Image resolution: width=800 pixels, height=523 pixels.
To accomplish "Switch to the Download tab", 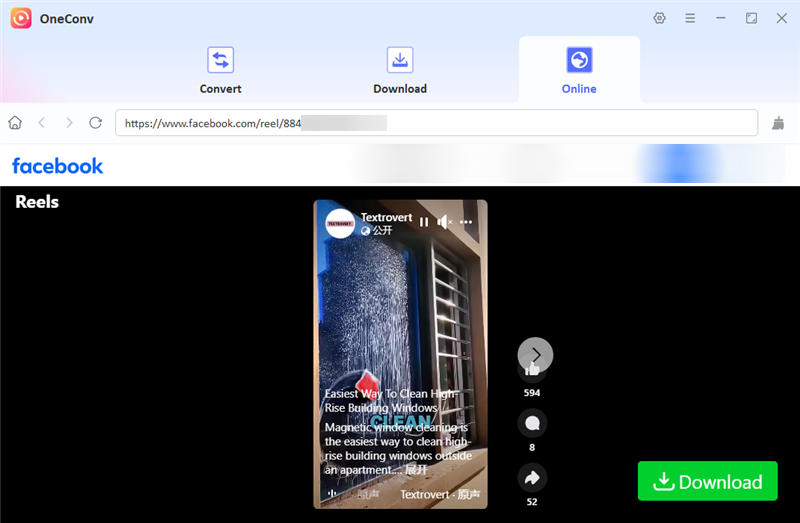I will (400, 70).
